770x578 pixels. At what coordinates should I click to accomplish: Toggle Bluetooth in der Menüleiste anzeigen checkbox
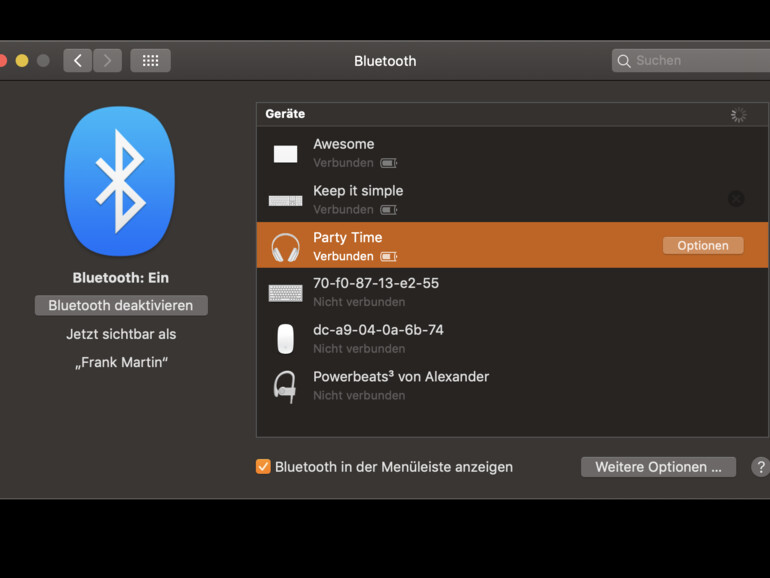[263, 467]
